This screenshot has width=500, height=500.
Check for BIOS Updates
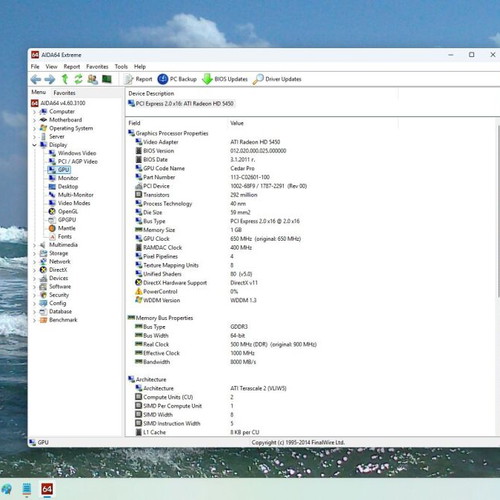pos(225,79)
